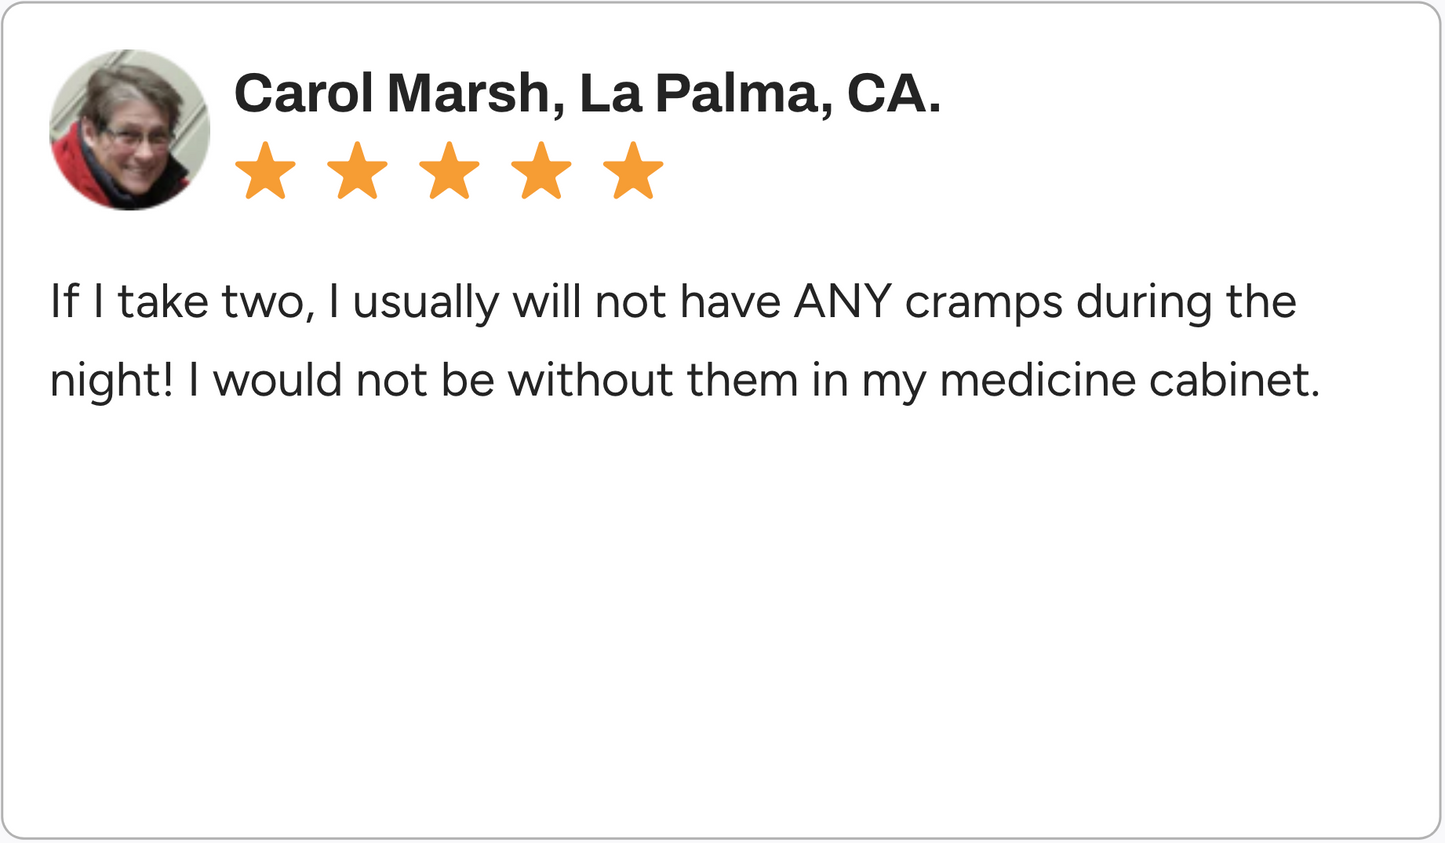The height and width of the screenshot is (843, 1445).
Task: Click the phrase "would not be"
Action: 353,380
